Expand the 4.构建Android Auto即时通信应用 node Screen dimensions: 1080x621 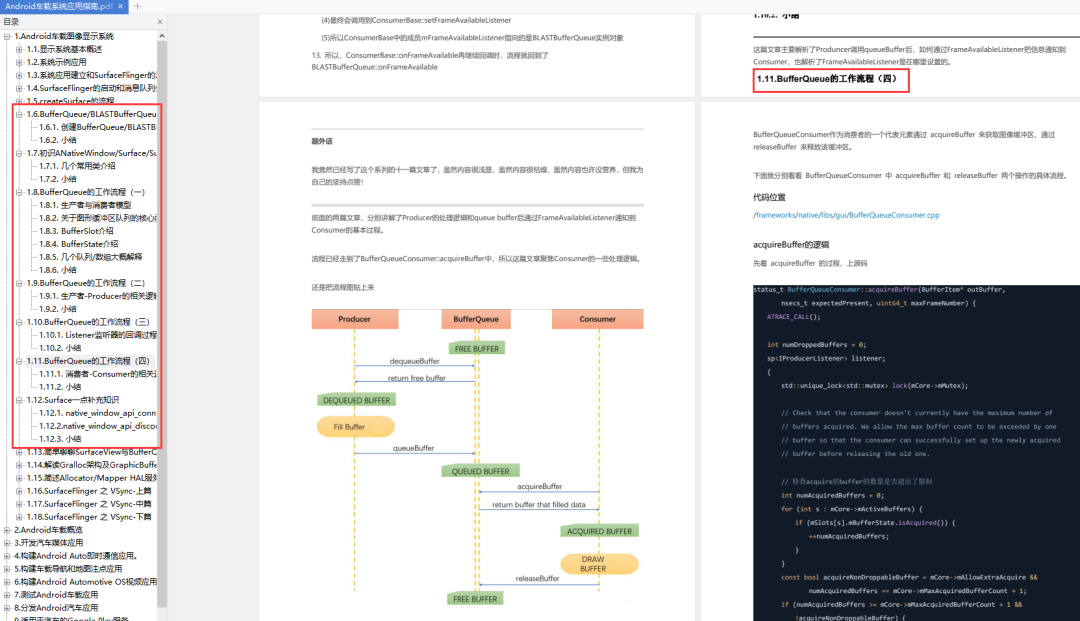point(7,556)
